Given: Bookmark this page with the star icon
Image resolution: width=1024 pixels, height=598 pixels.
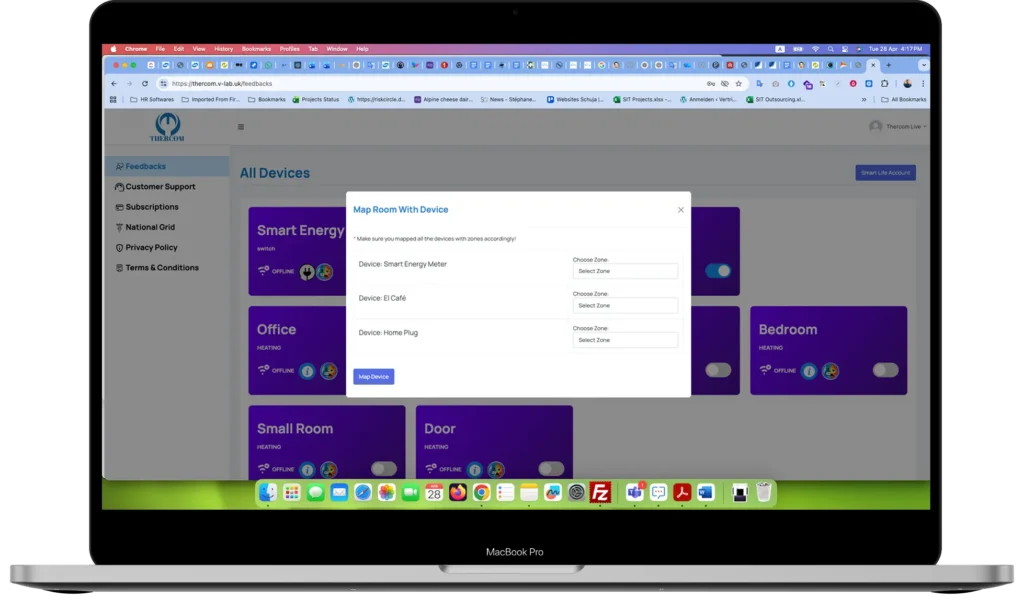Looking at the screenshot, I should tap(739, 84).
